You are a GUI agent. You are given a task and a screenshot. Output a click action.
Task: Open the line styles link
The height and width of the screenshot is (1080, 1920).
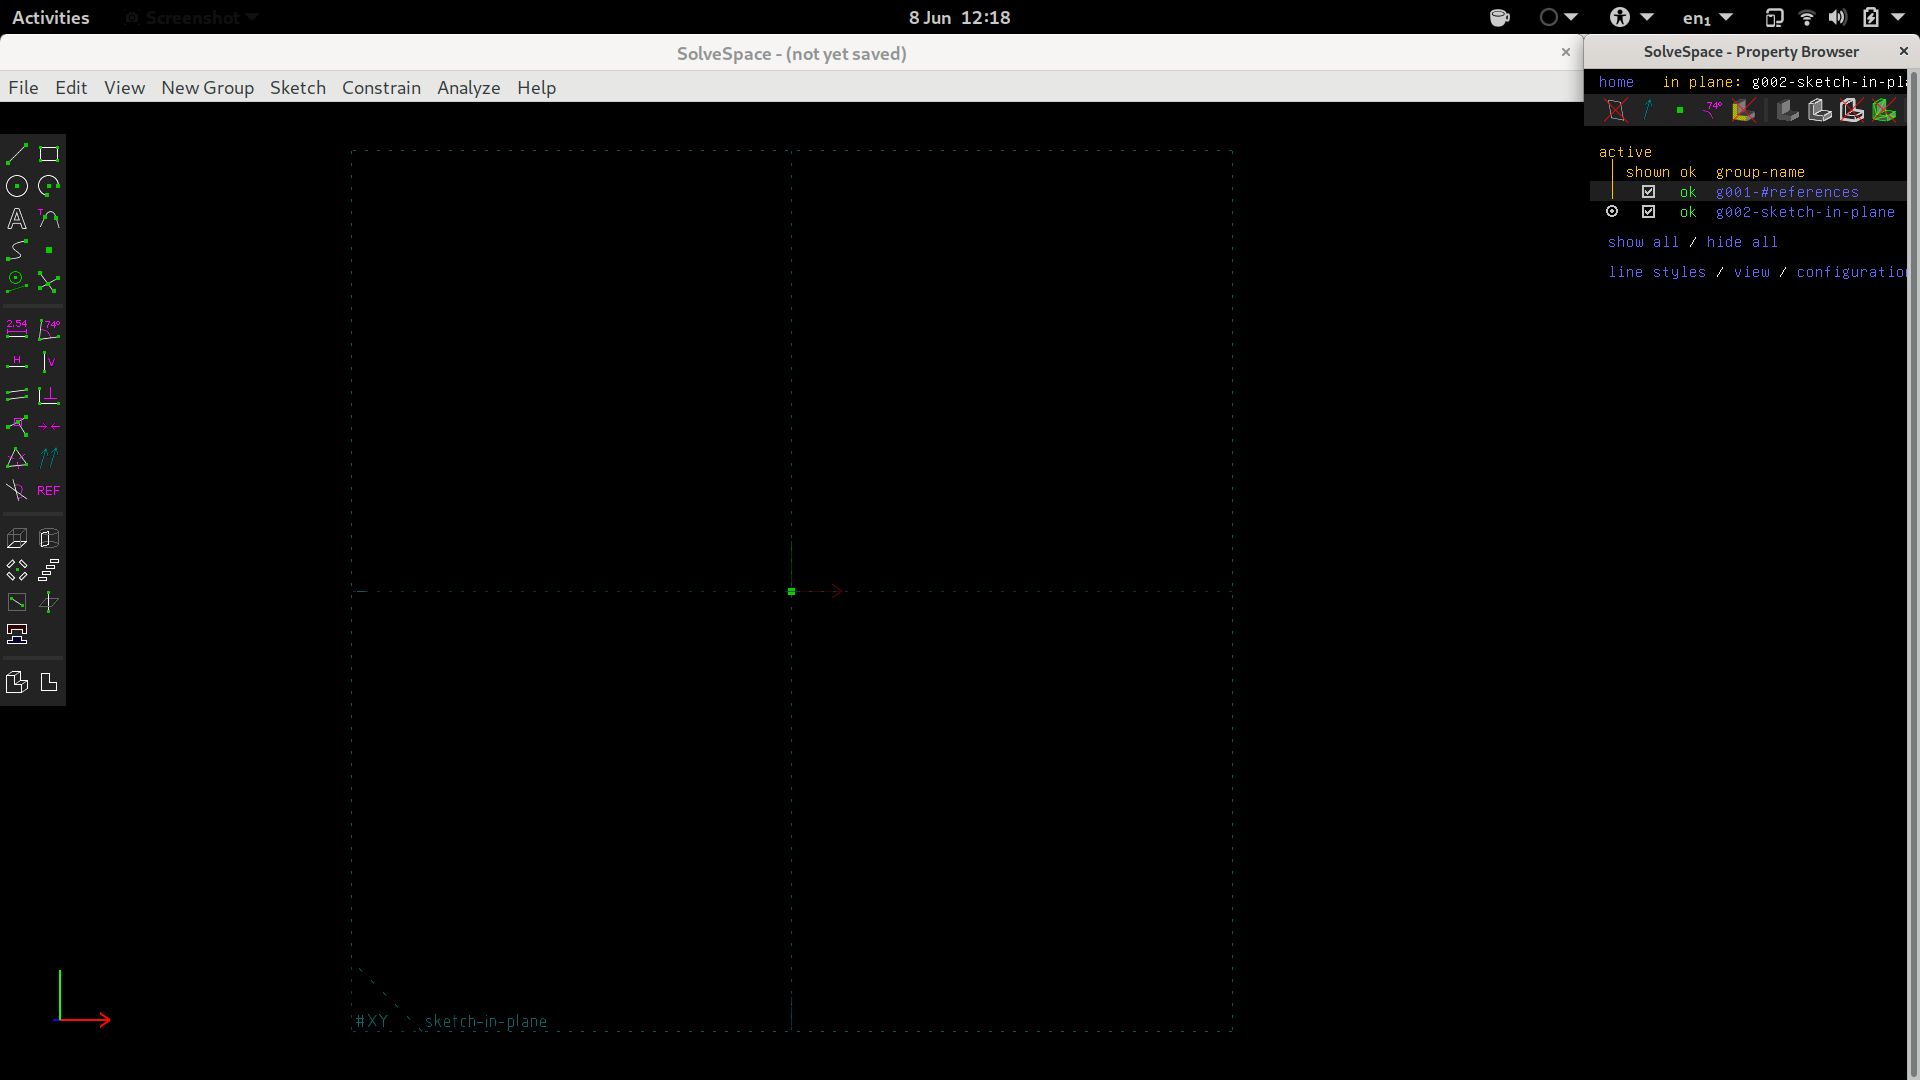pyautogui.click(x=1656, y=272)
